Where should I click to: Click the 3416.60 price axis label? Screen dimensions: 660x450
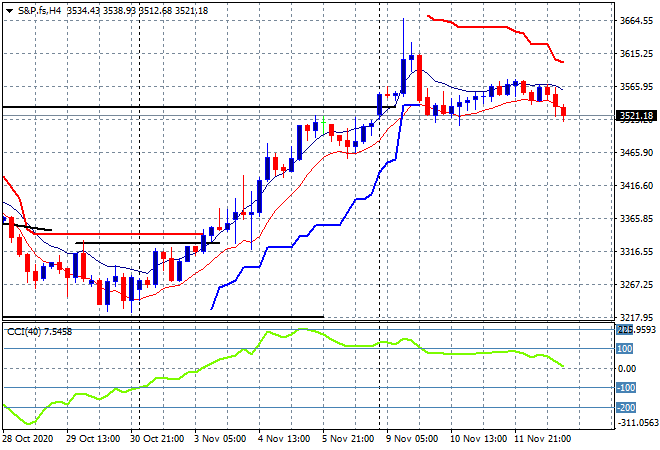click(636, 185)
